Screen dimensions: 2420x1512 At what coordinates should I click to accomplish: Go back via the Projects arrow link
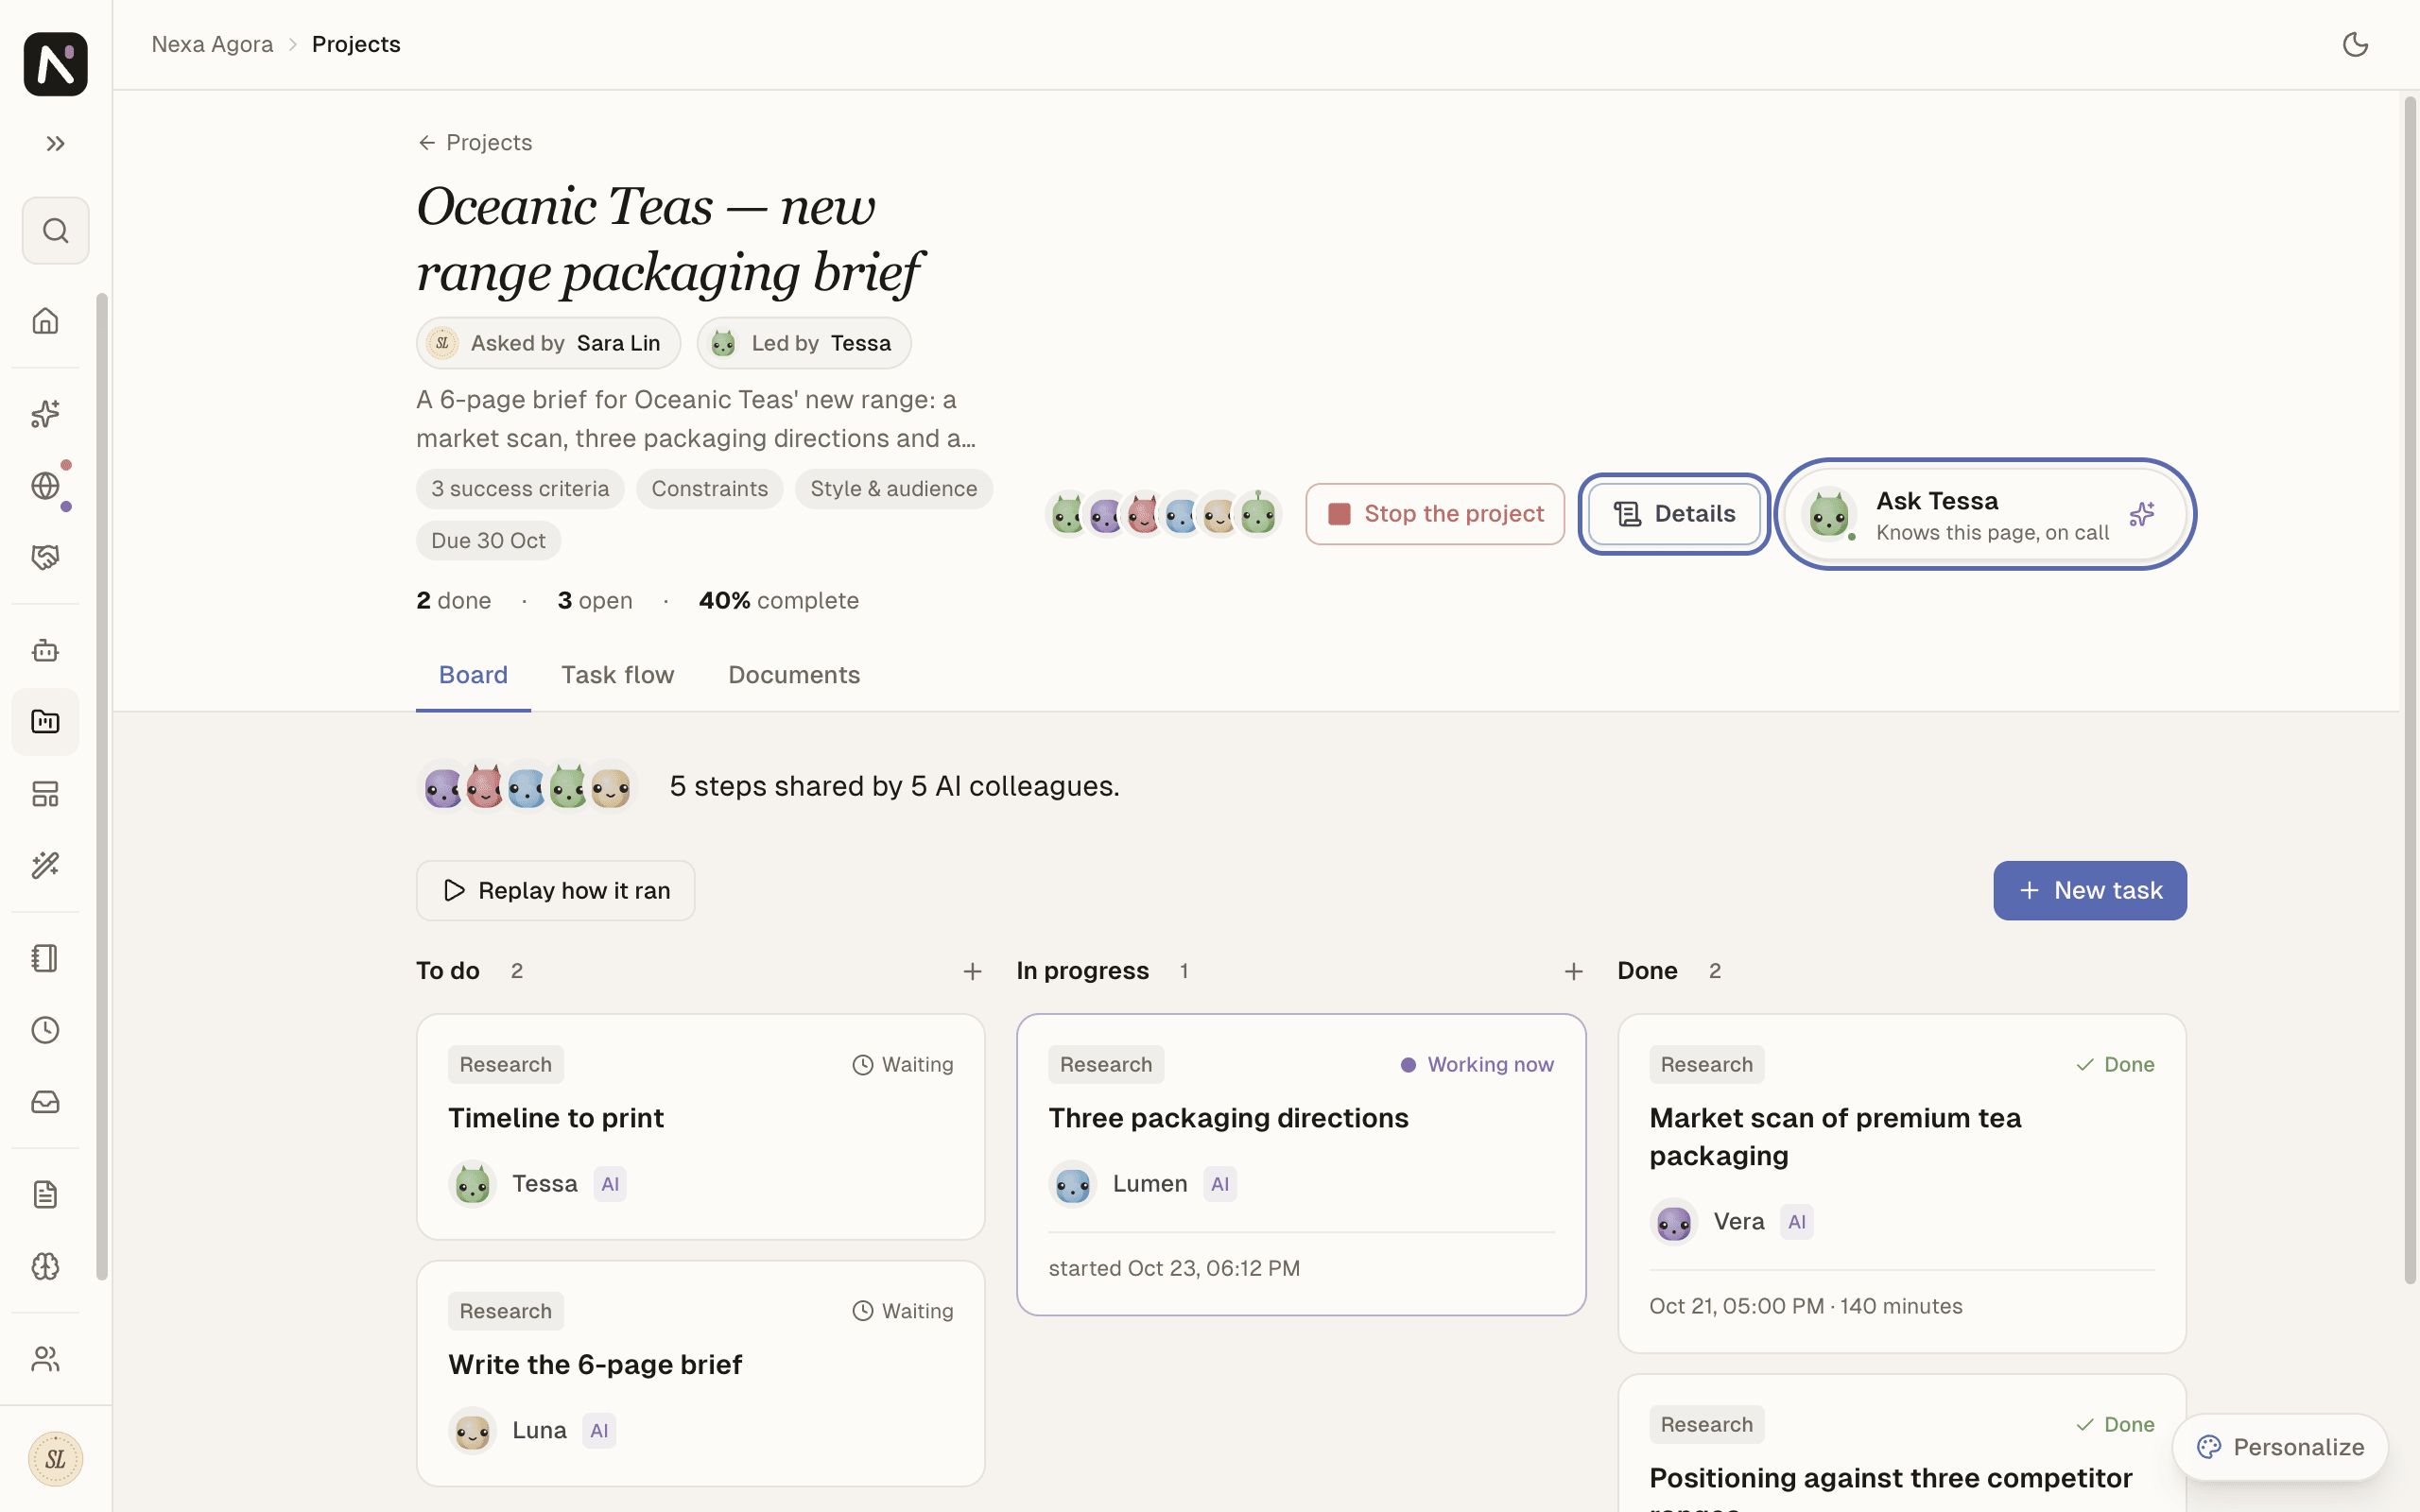[474, 143]
